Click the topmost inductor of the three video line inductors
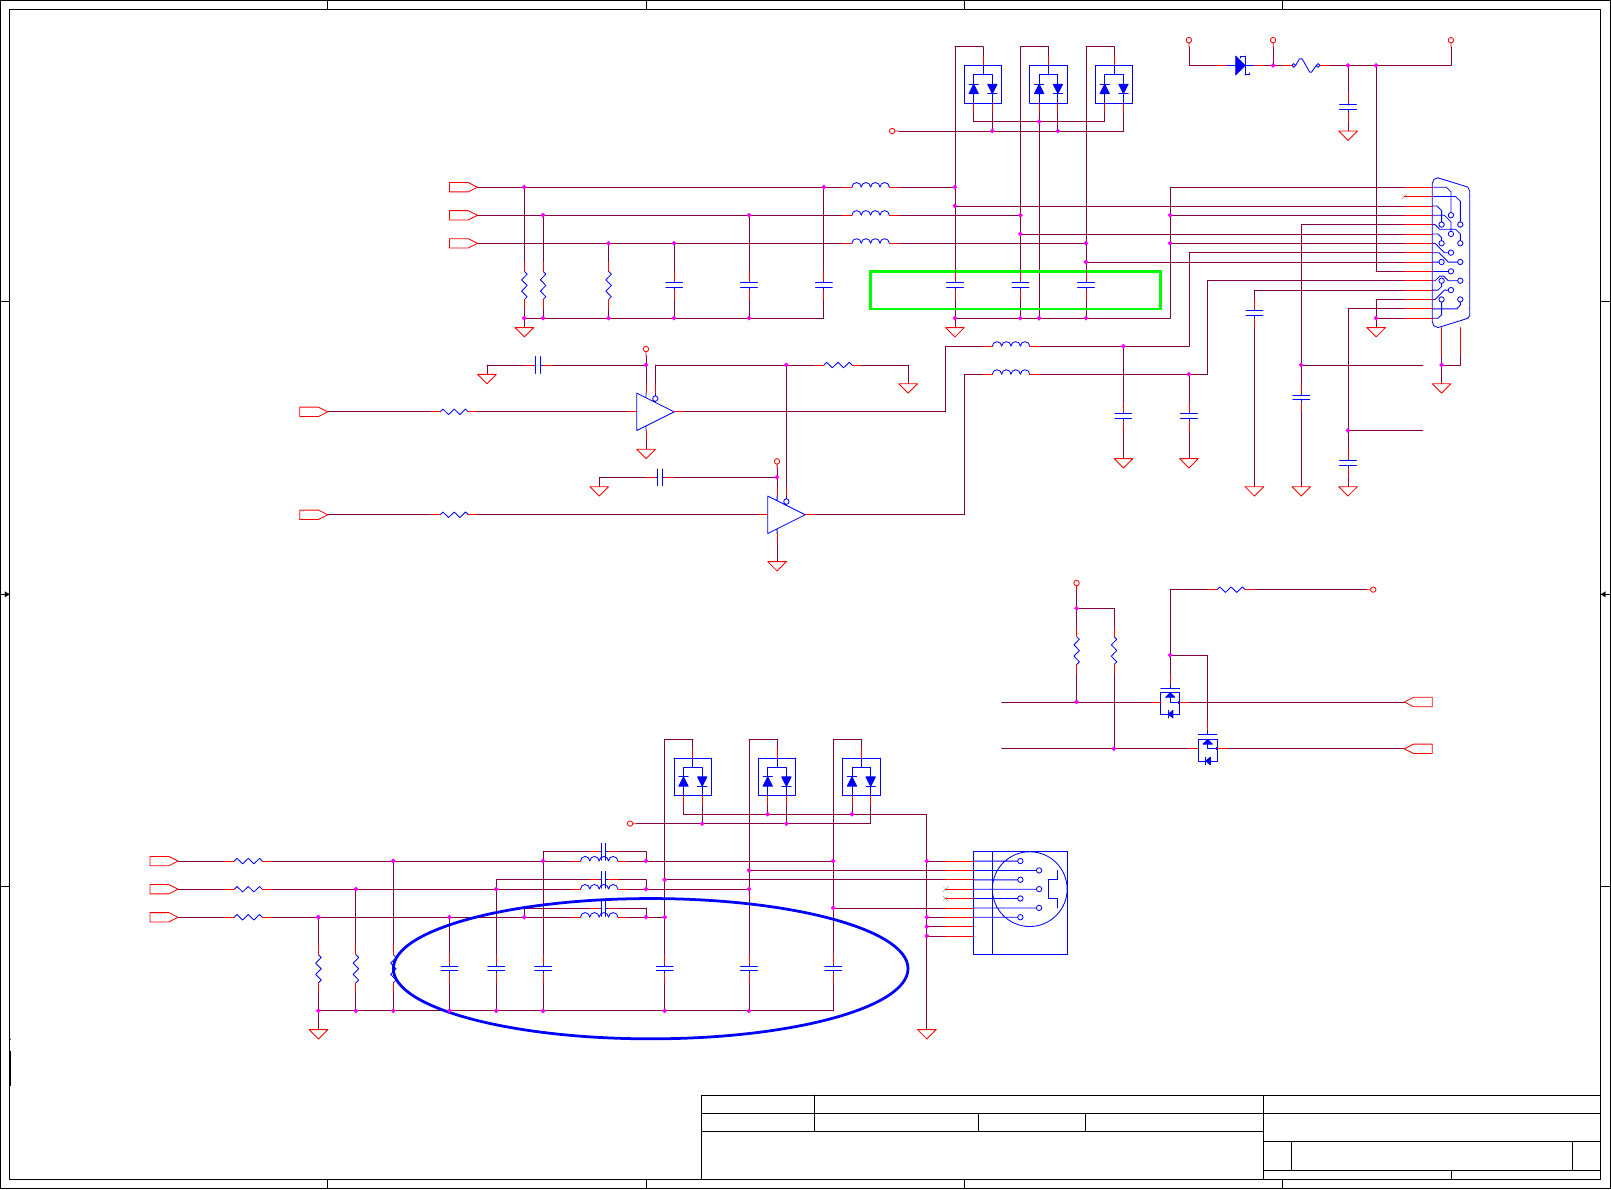This screenshot has height=1190, width=1611. click(x=871, y=185)
